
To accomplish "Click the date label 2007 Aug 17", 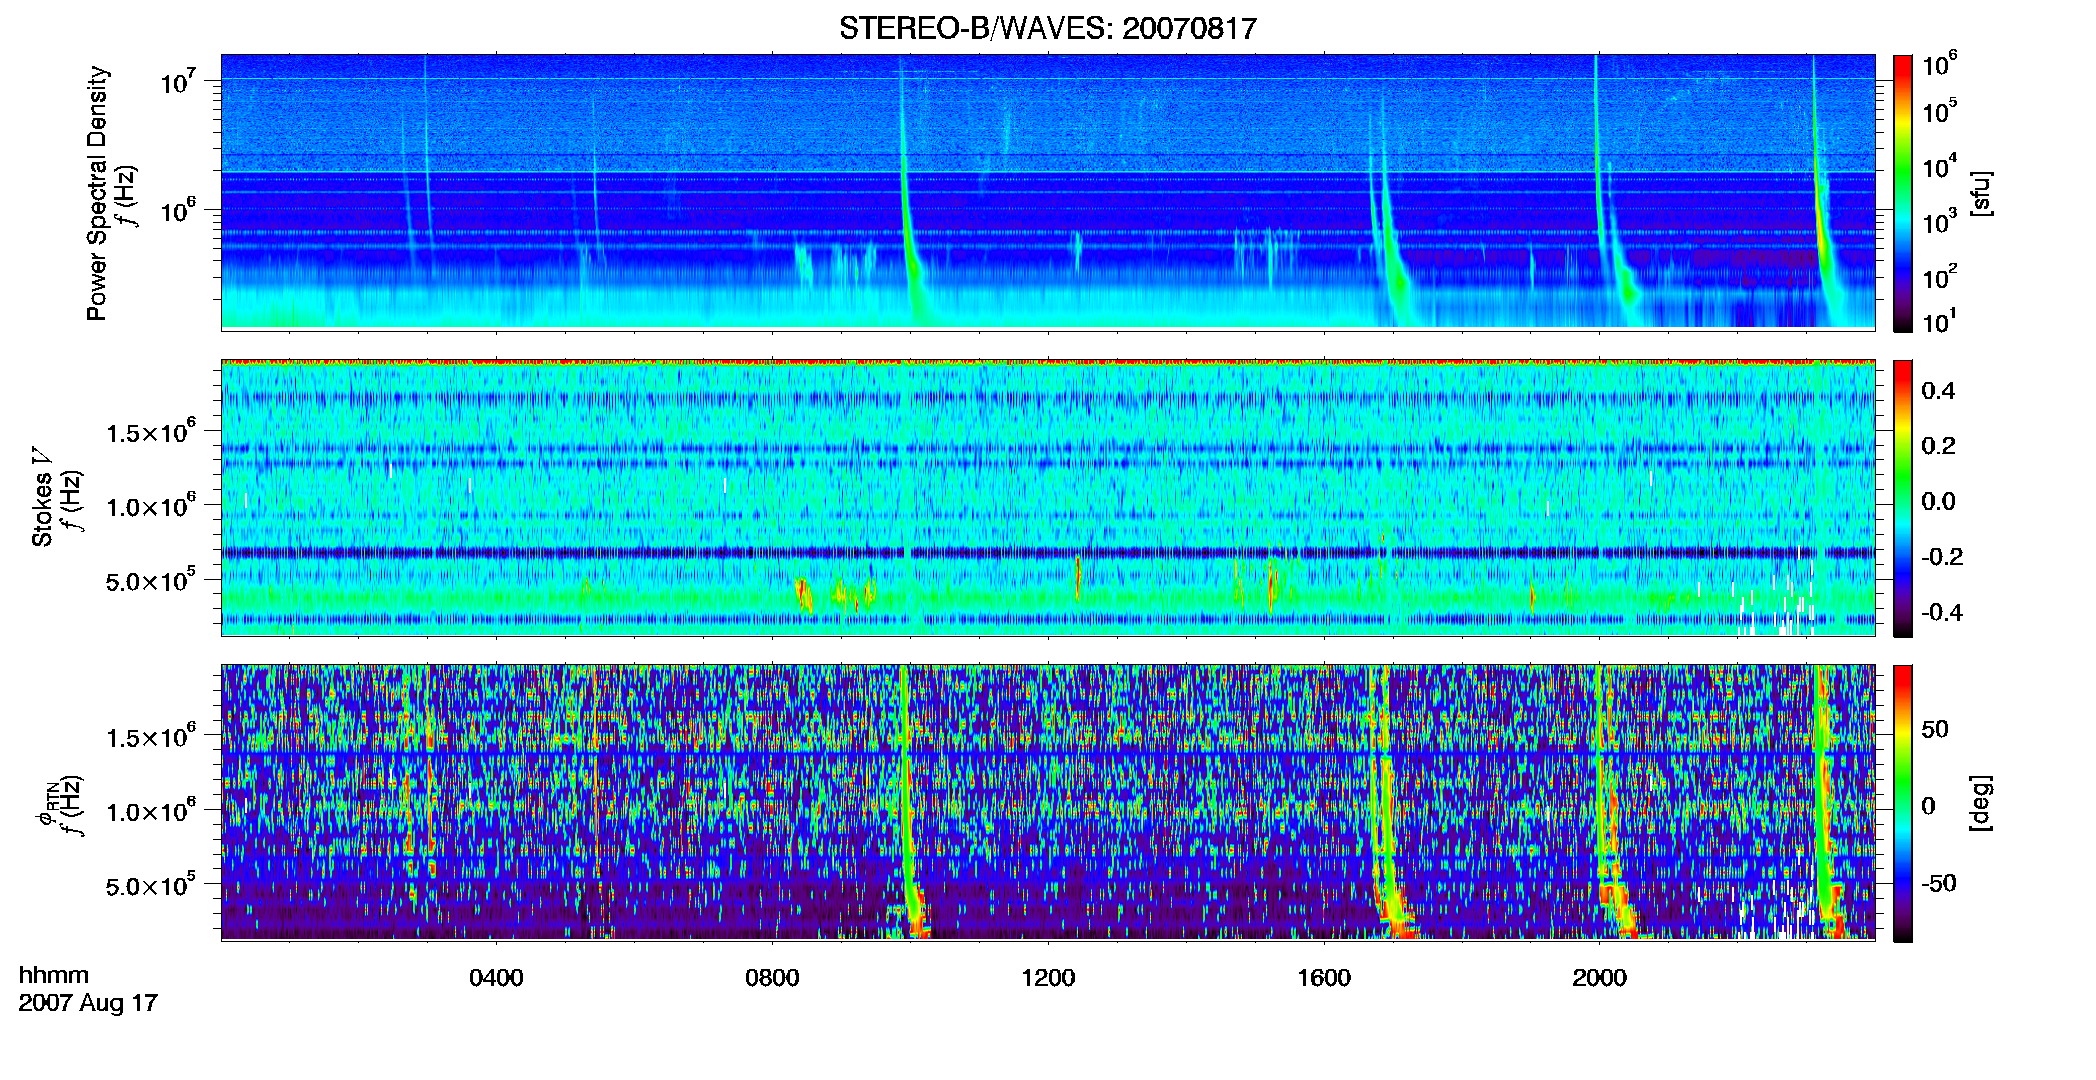I will [x=88, y=1003].
